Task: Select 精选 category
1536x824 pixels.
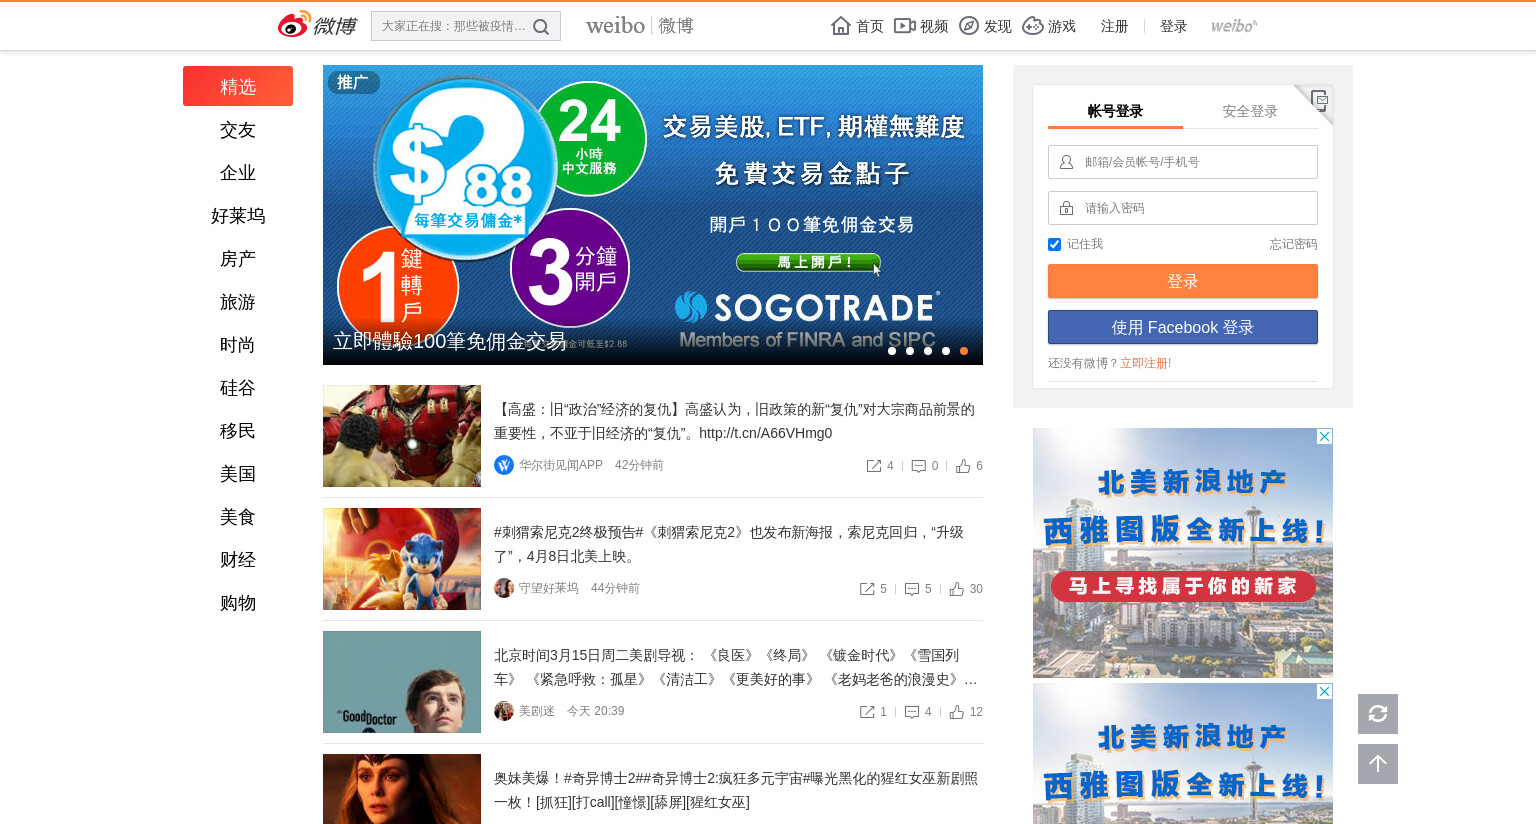Action: (238, 86)
